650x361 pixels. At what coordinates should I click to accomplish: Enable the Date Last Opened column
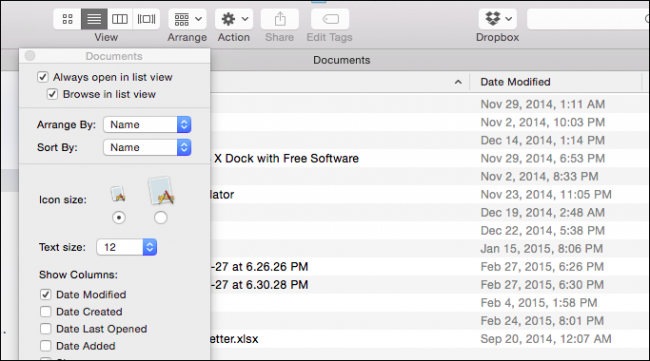[46, 329]
